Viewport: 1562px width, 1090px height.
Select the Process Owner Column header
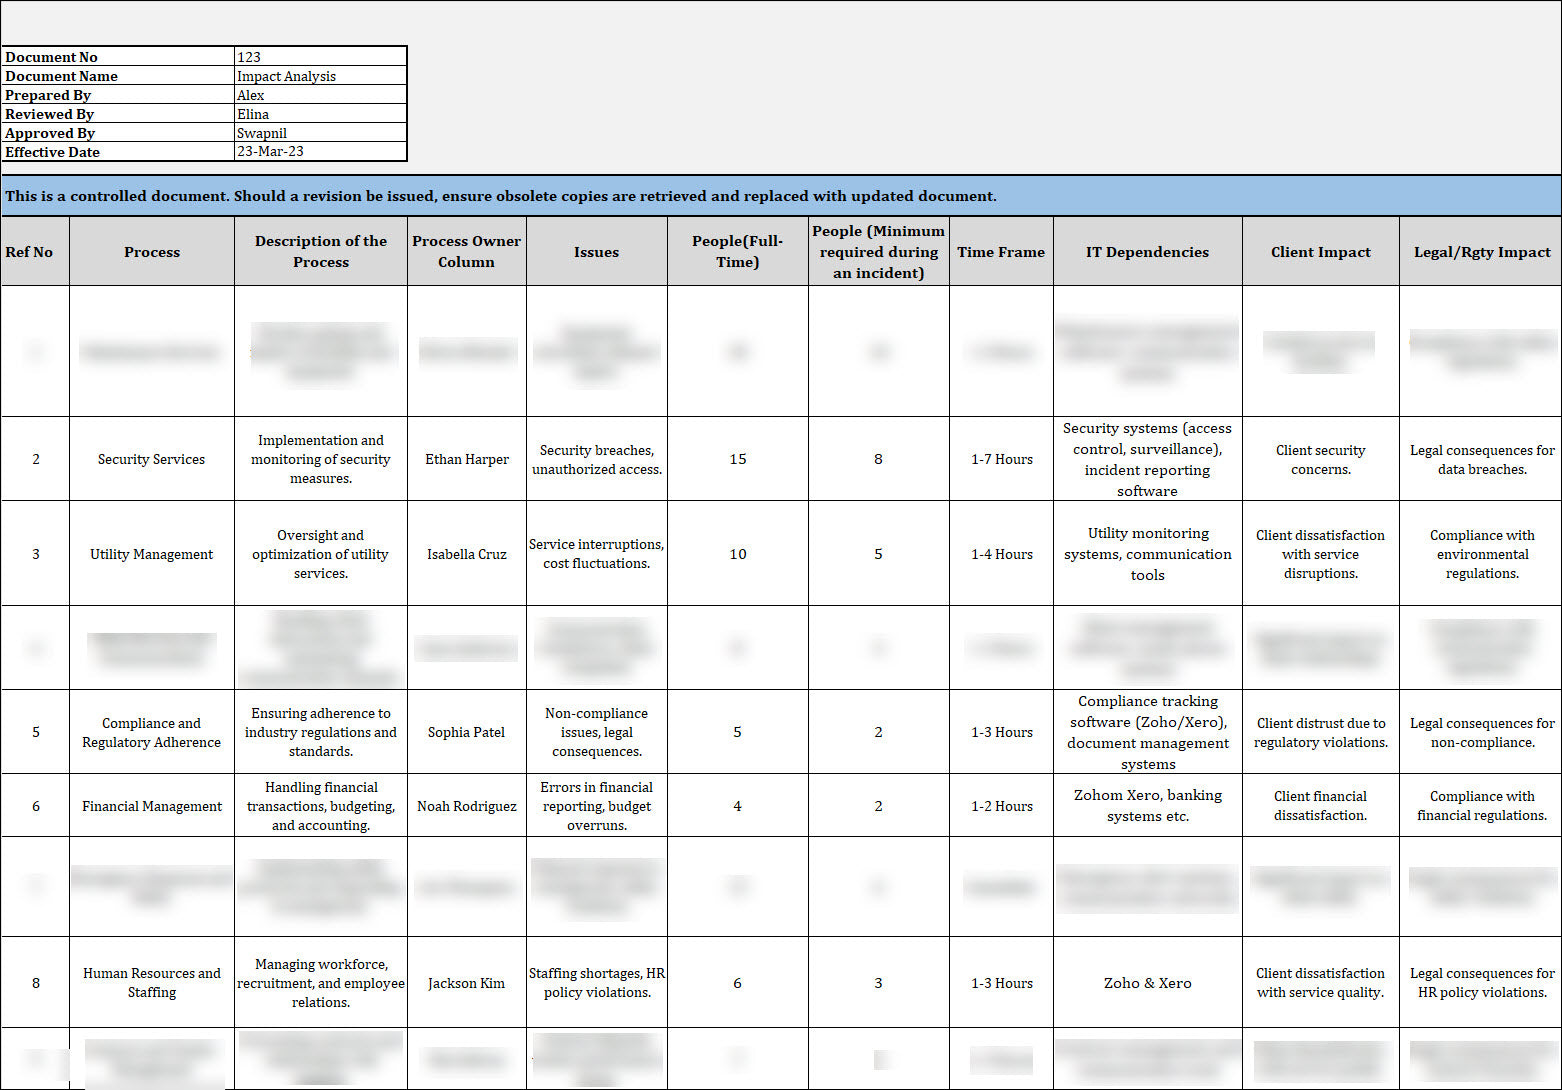(x=466, y=252)
